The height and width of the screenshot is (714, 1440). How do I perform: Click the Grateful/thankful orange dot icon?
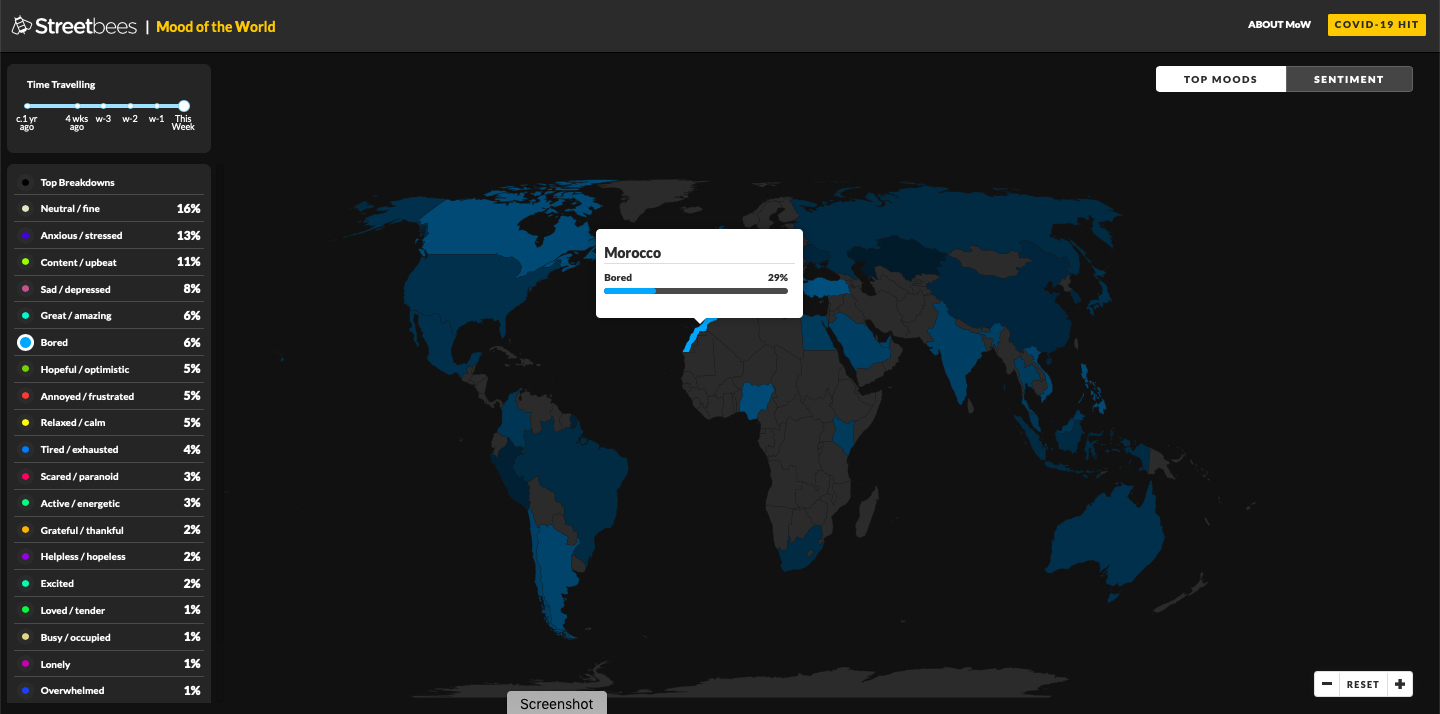25,529
